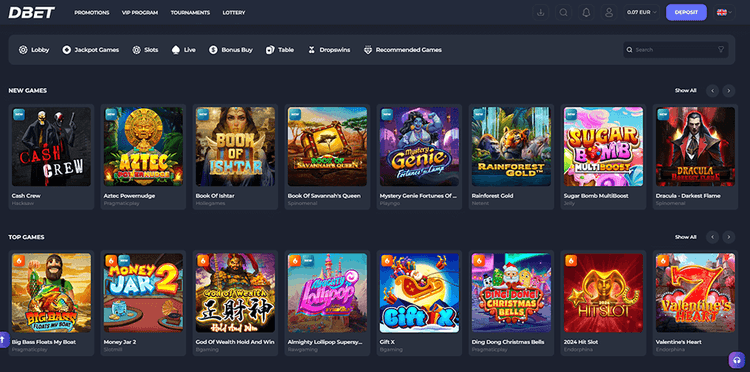Viewport: 750px width, 372px height.
Task: Open the Cash Crew game thumbnail
Action: click(x=51, y=146)
